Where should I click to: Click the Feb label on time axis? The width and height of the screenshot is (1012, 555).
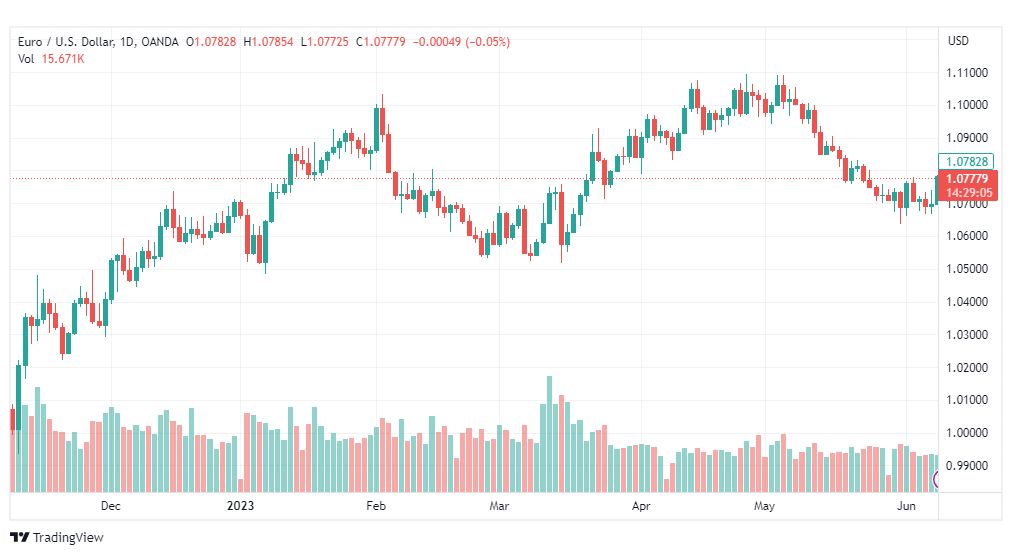(x=376, y=506)
